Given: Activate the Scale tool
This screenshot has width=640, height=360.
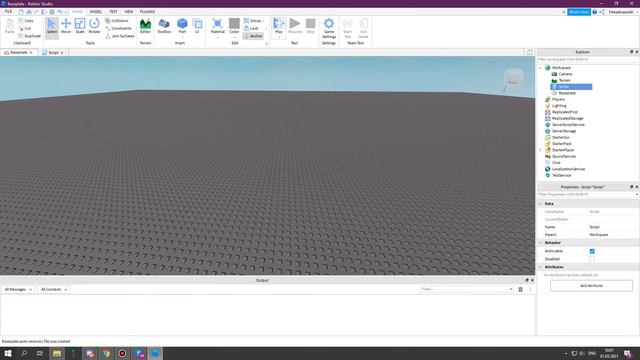Looking at the screenshot, I should pyautogui.click(x=80, y=27).
